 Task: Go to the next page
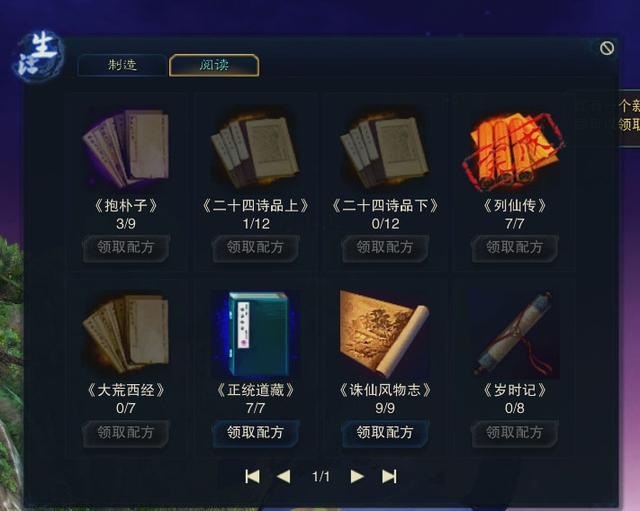[x=357, y=476]
